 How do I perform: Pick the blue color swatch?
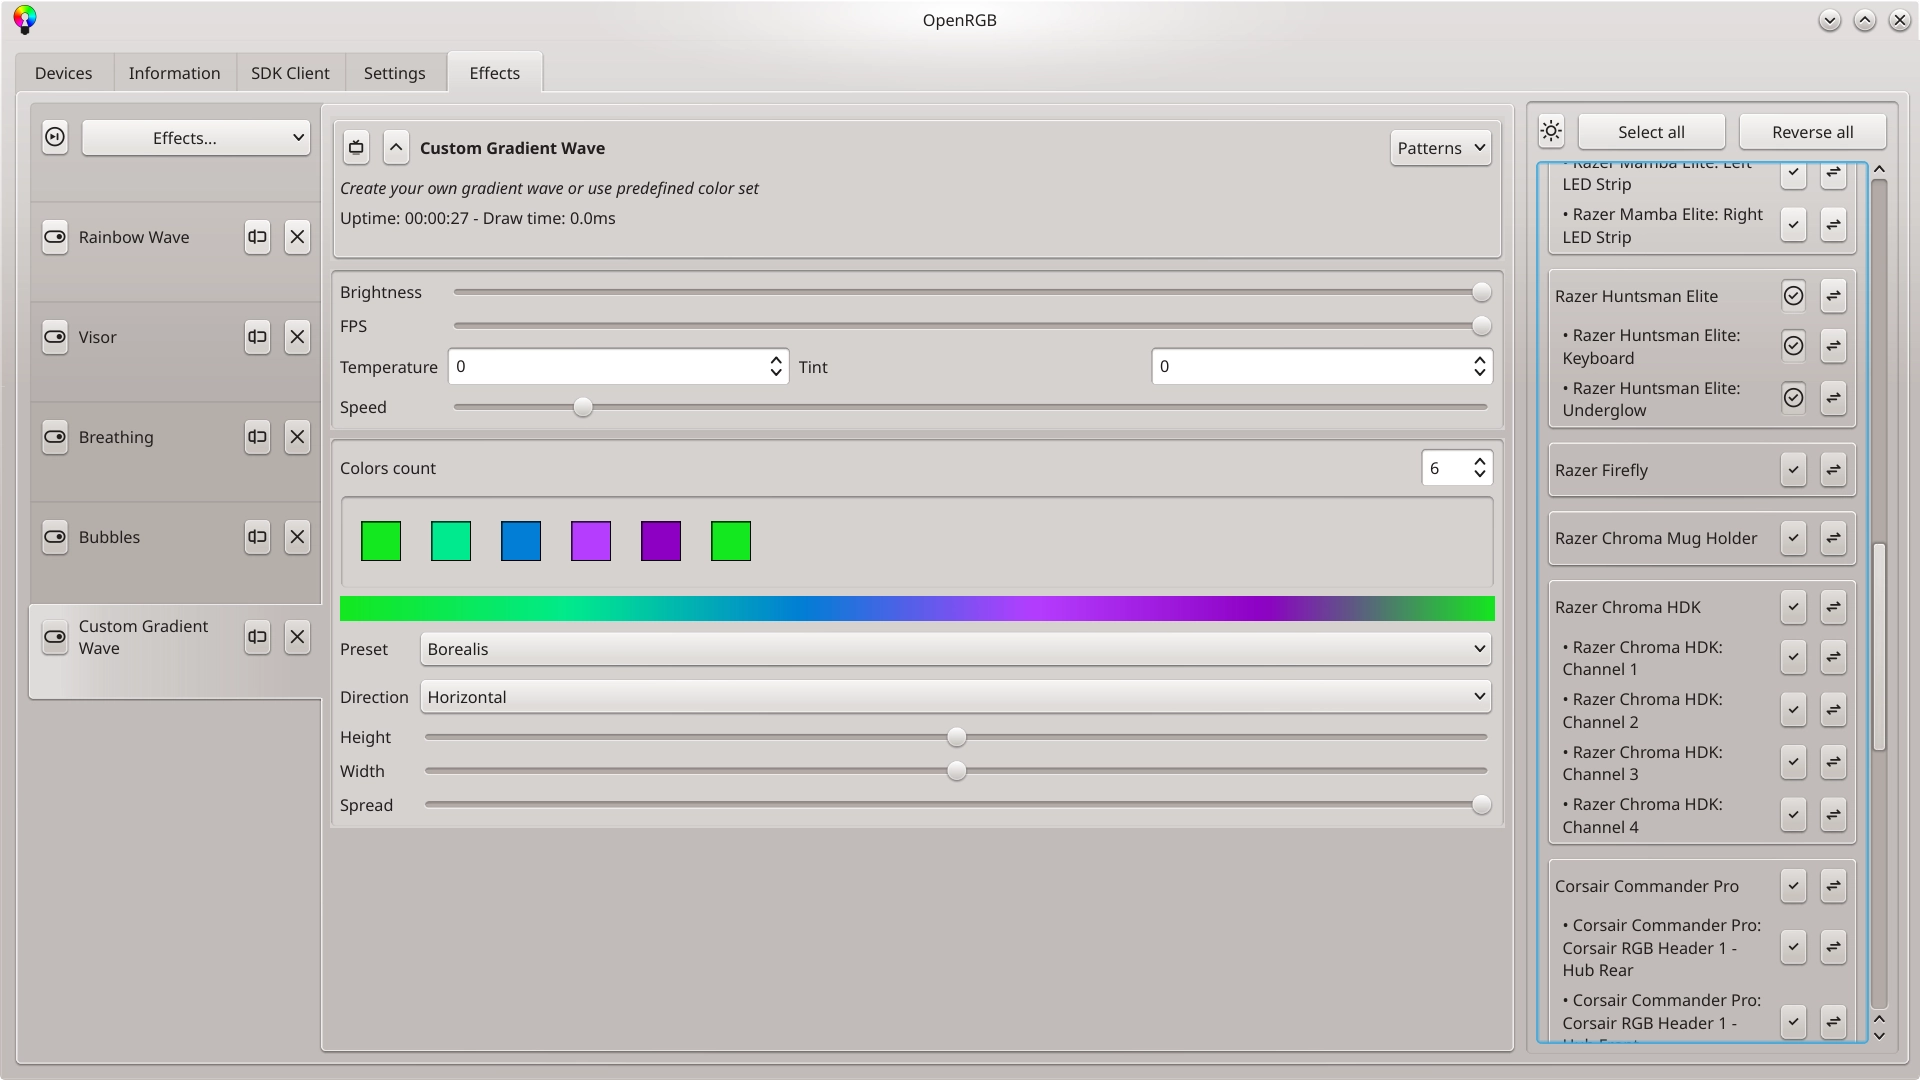[521, 541]
